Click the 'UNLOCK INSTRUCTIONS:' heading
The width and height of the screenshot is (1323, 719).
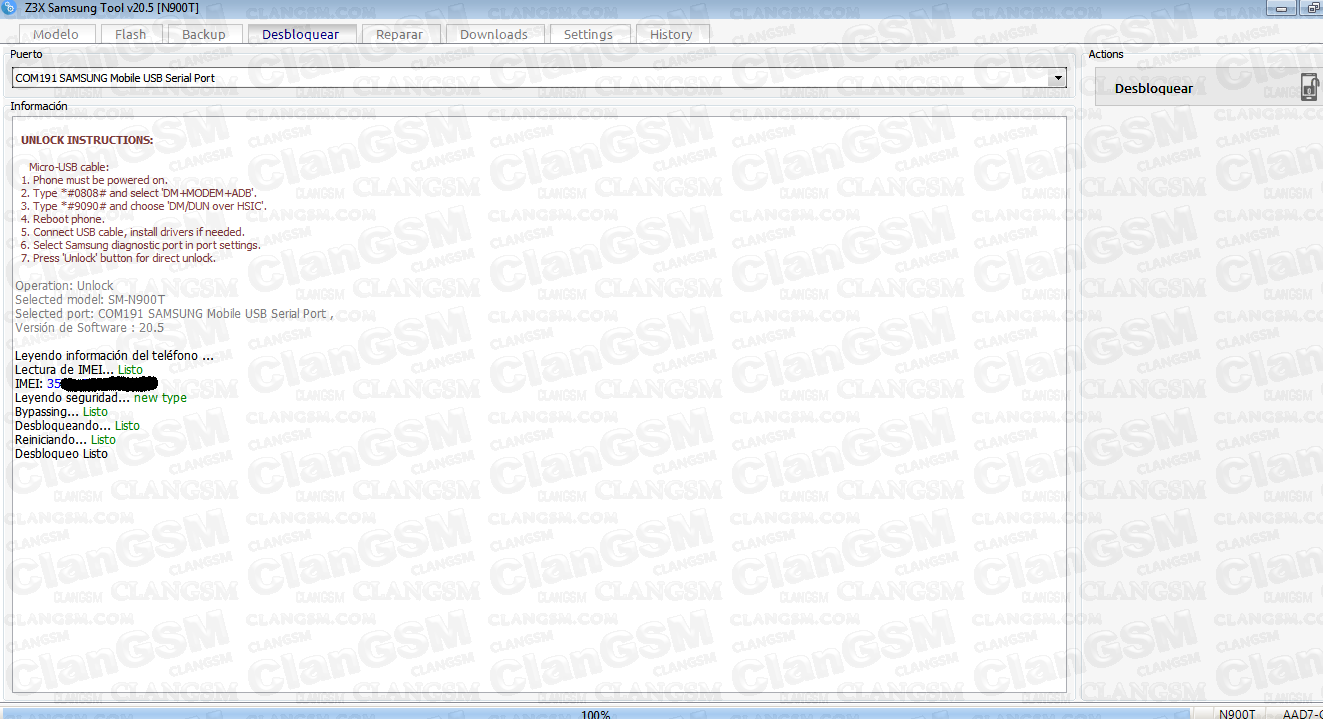[87, 140]
